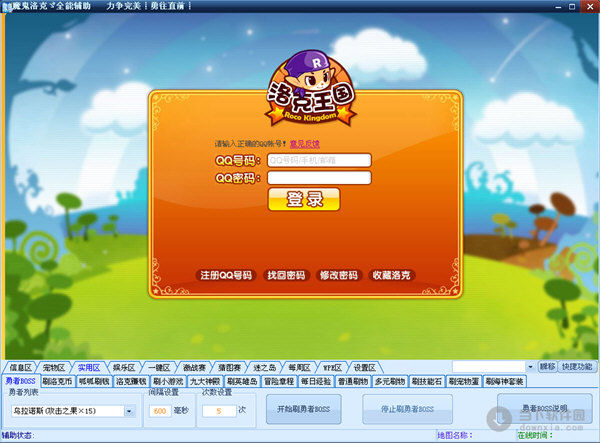
Task: Click the Roco Kingdom logo emblem
Action: point(311,89)
